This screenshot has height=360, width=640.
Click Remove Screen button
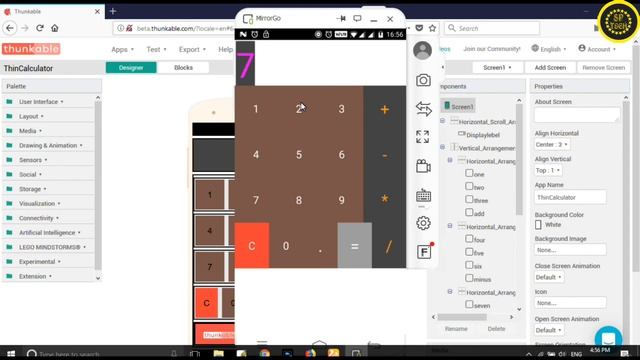click(603, 68)
